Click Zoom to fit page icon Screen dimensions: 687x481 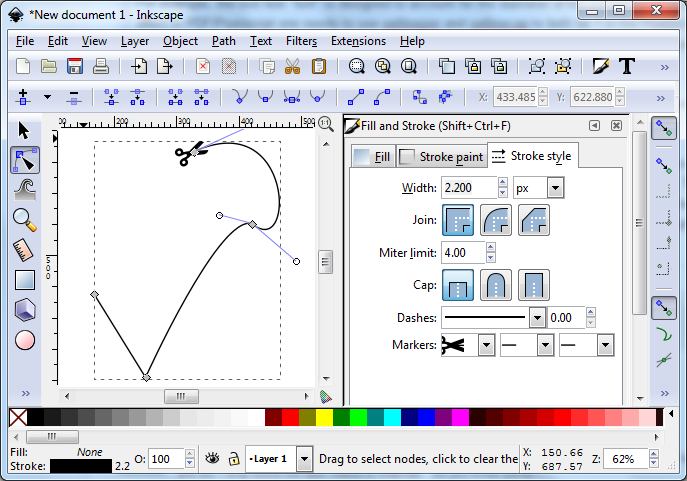click(409, 67)
